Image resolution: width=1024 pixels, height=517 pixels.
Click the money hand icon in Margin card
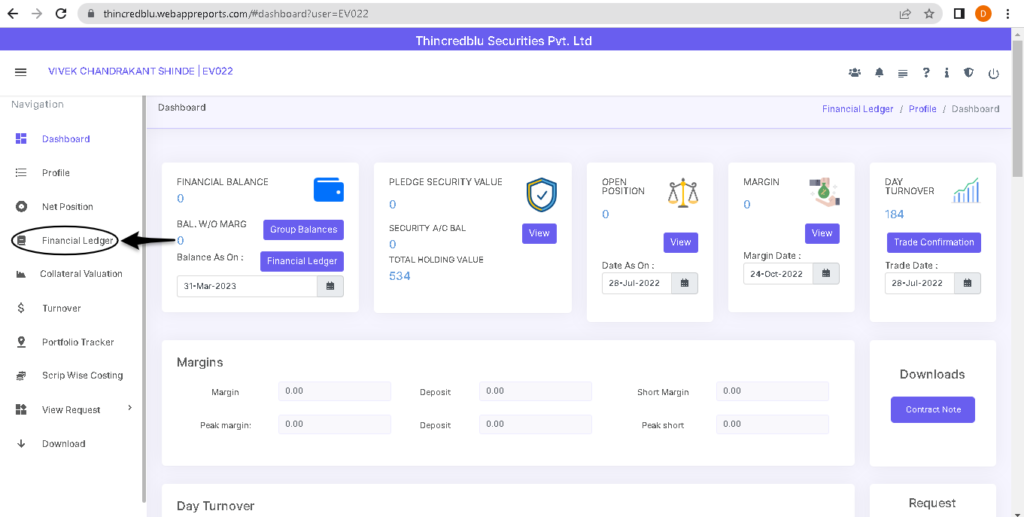[x=824, y=191]
